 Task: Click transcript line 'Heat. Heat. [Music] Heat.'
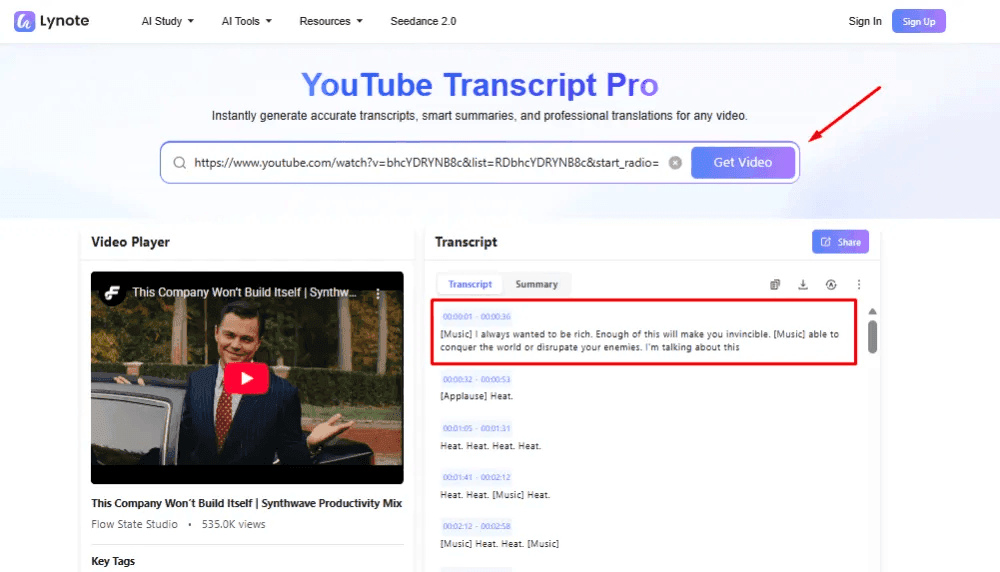coord(495,495)
